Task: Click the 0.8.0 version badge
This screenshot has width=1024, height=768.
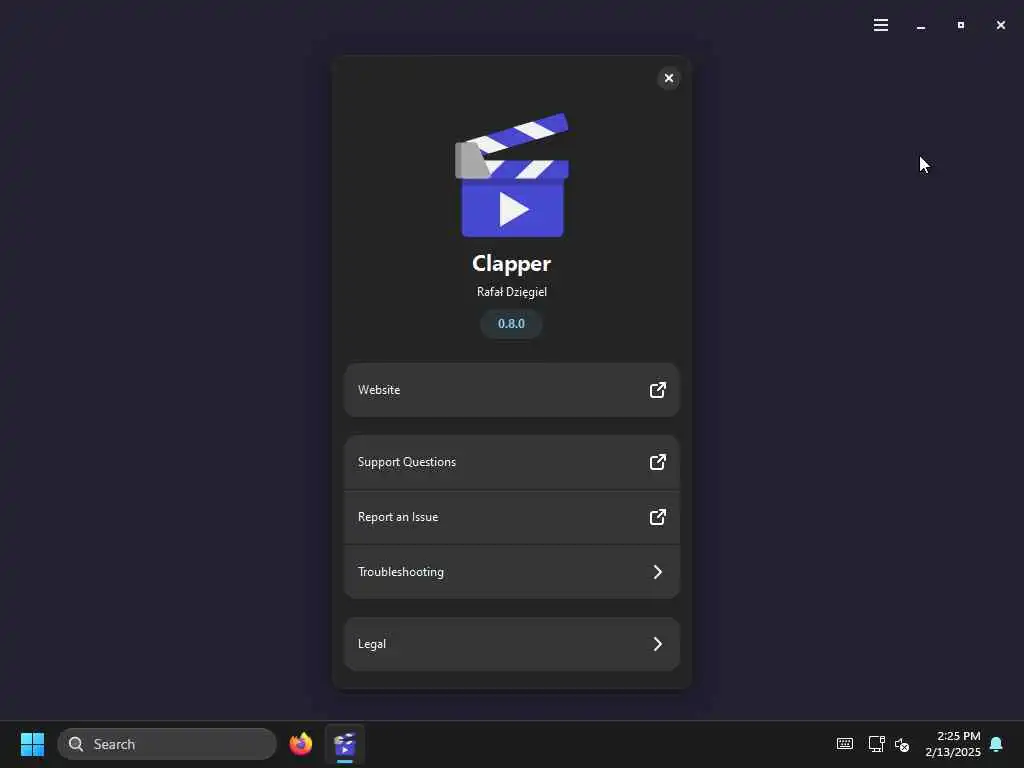Action: 511,324
